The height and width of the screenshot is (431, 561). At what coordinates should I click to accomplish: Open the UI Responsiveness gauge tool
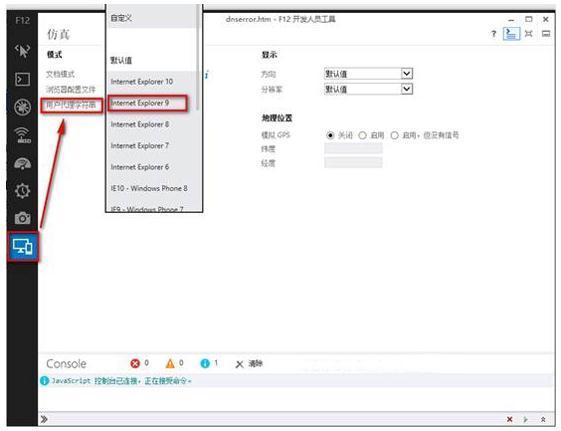point(23,163)
